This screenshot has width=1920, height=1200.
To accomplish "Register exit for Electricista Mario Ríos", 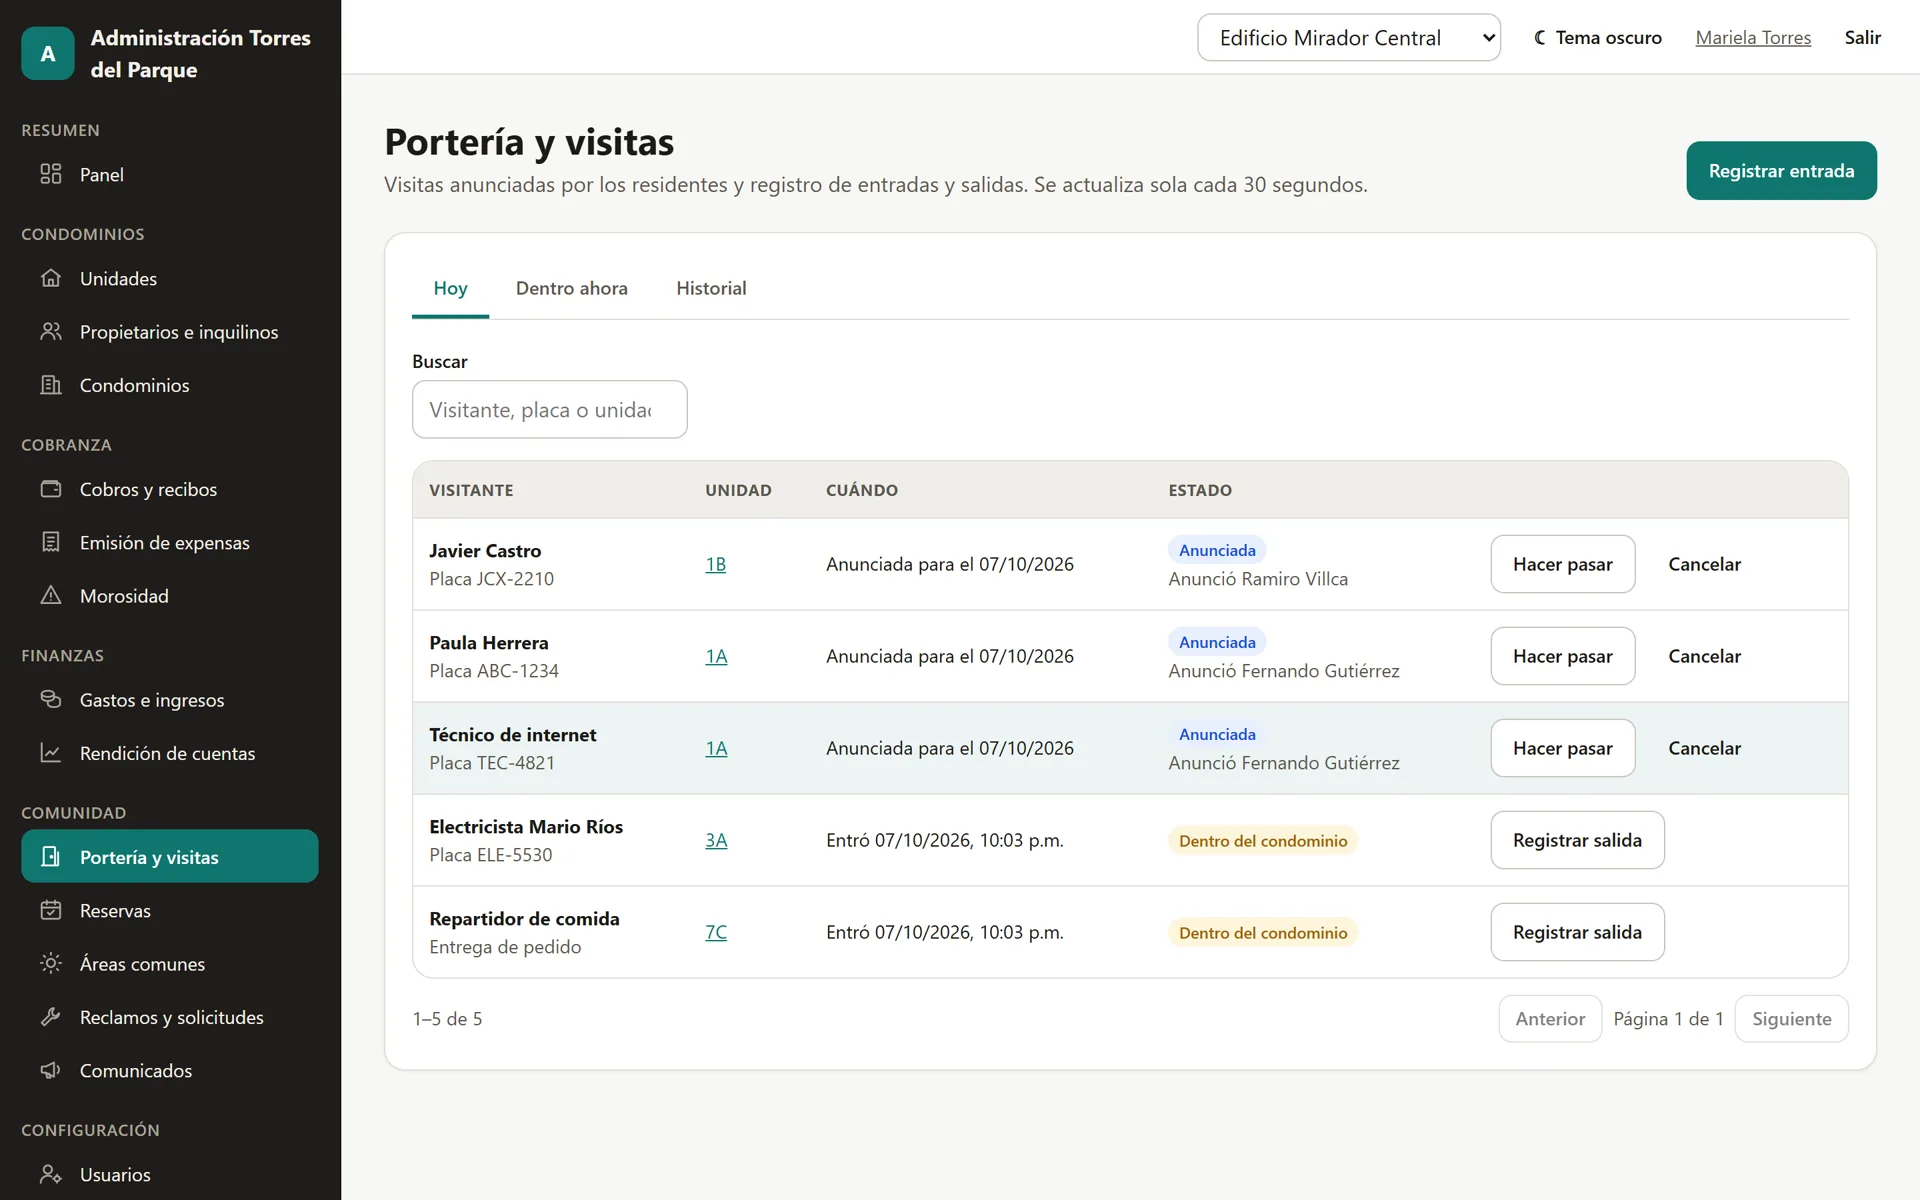I will (x=1577, y=840).
